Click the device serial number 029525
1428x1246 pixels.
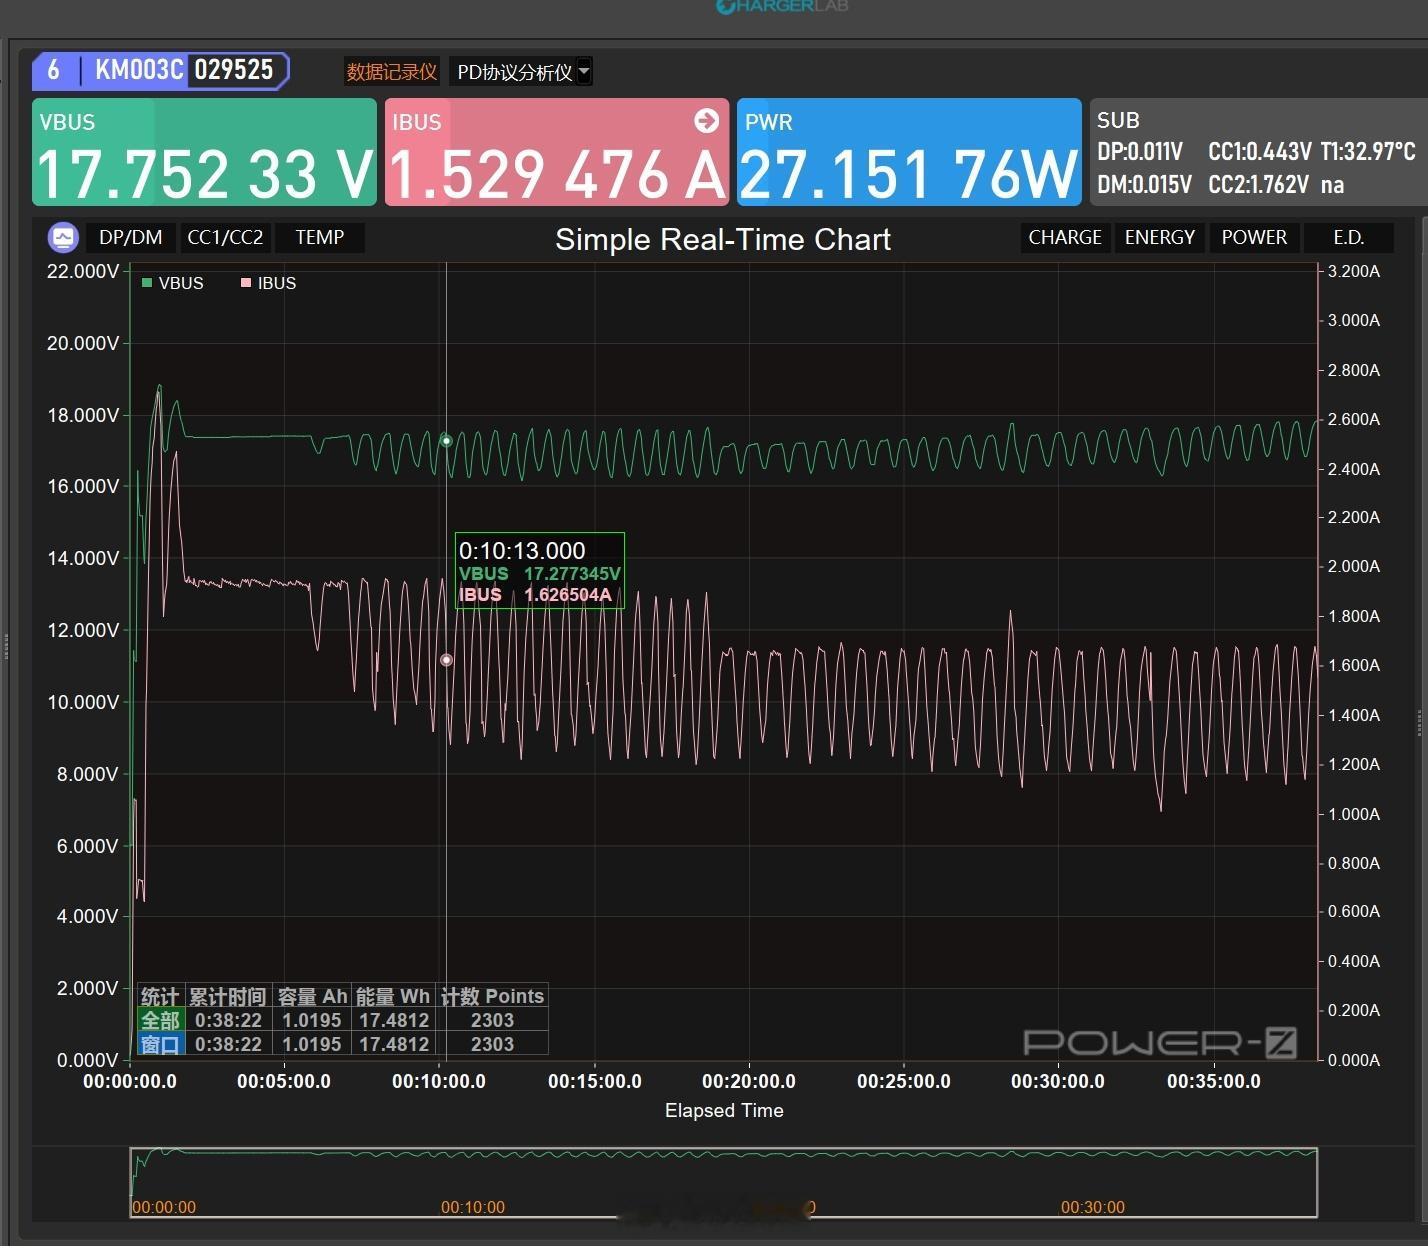(x=234, y=70)
